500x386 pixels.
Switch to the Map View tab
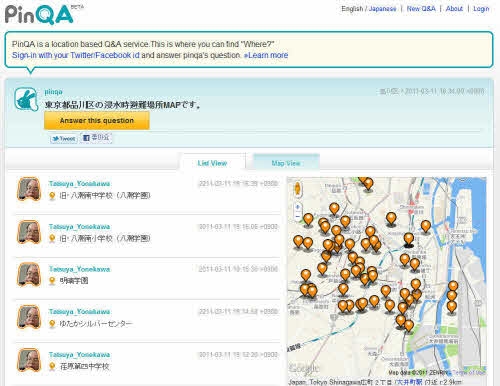click(x=286, y=163)
